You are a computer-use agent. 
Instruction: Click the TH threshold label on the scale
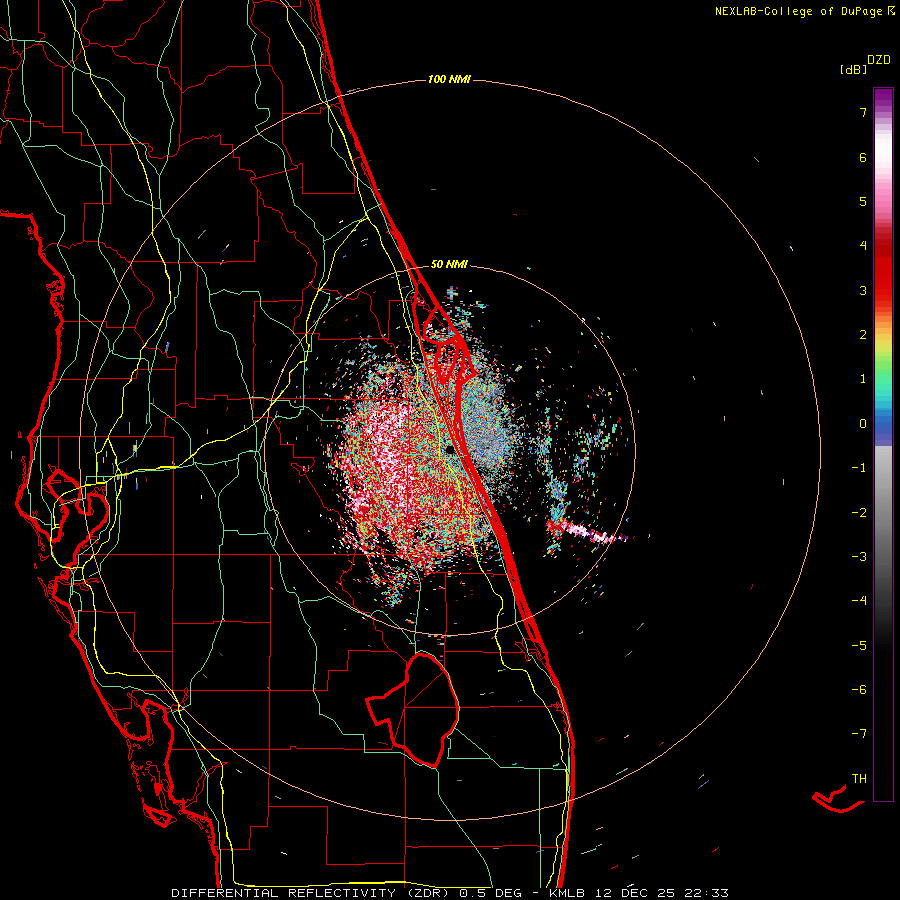[x=859, y=779]
